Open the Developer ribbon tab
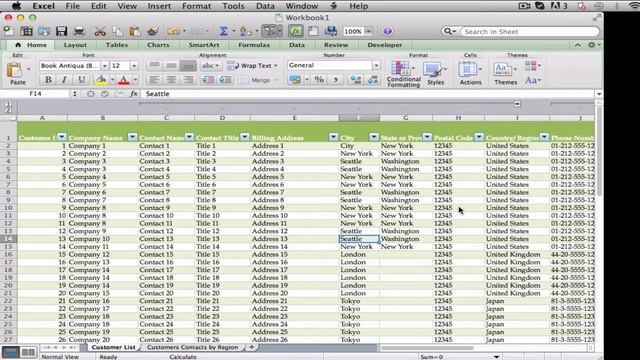 coord(384,45)
